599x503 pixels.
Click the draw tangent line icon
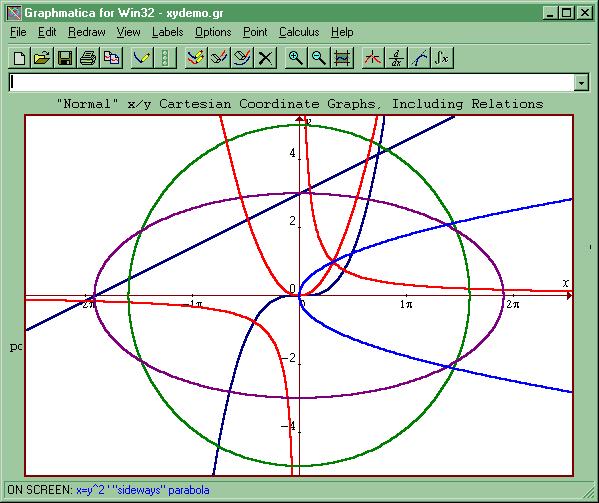click(x=419, y=58)
